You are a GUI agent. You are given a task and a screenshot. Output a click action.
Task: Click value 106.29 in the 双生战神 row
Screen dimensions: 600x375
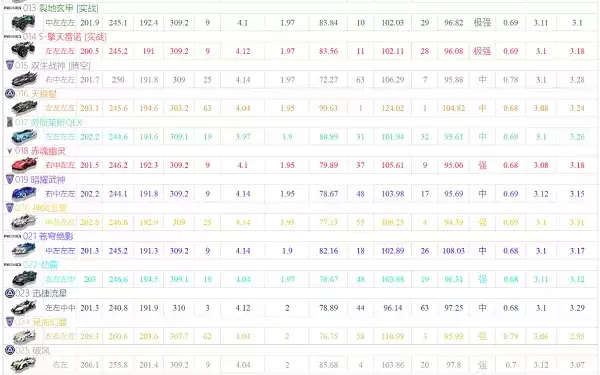(x=393, y=80)
